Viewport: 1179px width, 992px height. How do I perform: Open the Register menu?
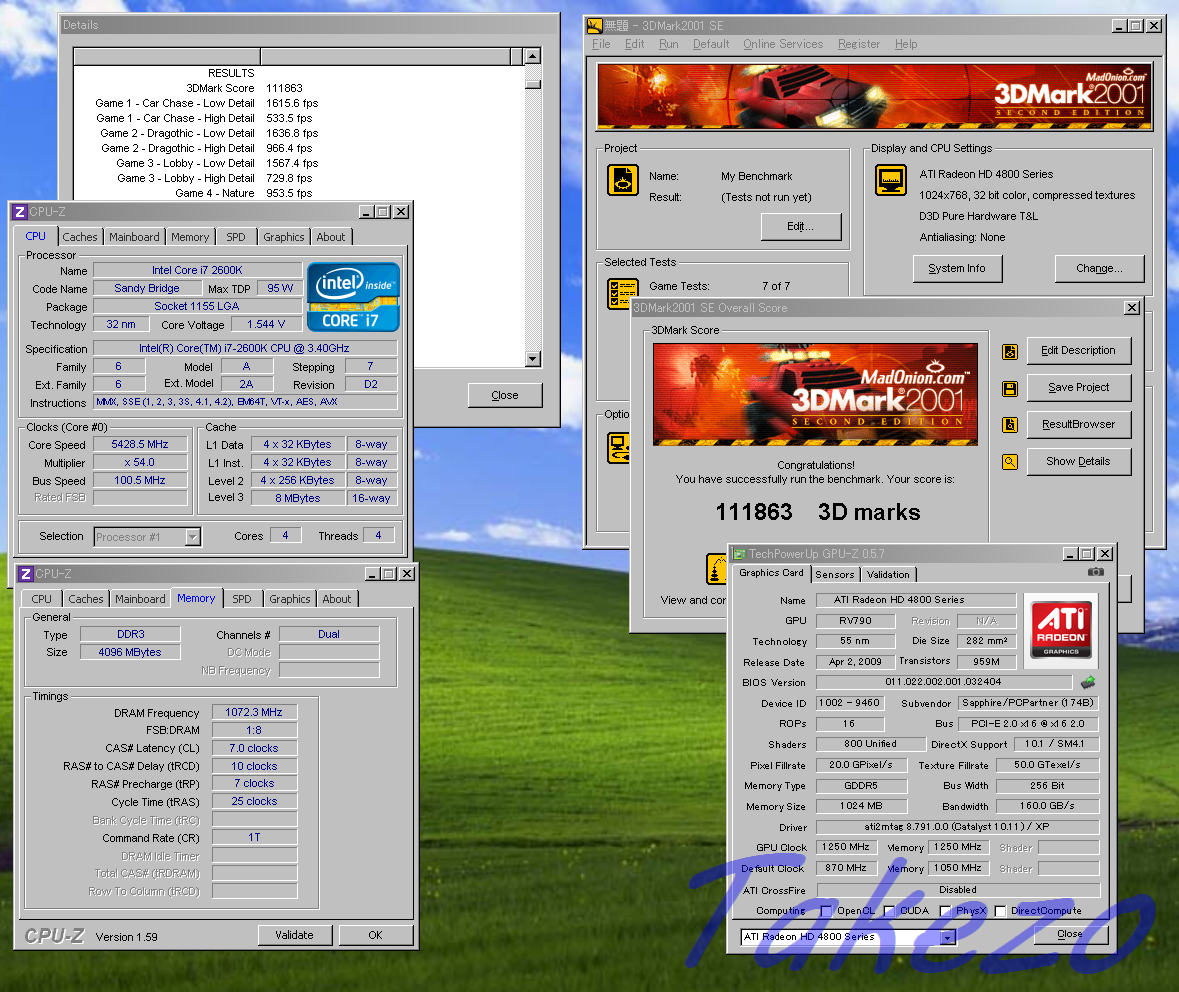tap(859, 44)
